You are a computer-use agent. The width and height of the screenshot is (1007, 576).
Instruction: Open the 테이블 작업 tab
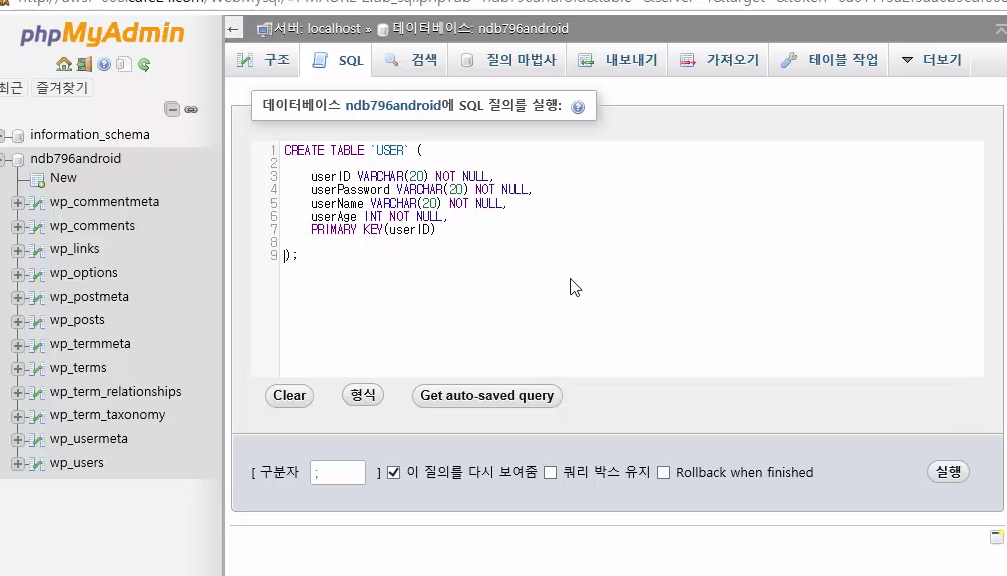829,60
